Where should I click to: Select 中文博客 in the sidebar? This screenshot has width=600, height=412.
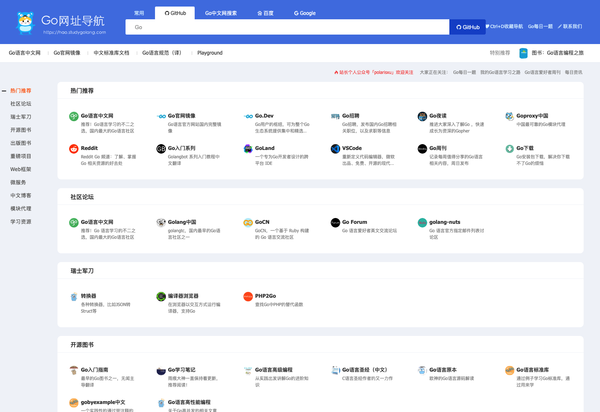21,195
